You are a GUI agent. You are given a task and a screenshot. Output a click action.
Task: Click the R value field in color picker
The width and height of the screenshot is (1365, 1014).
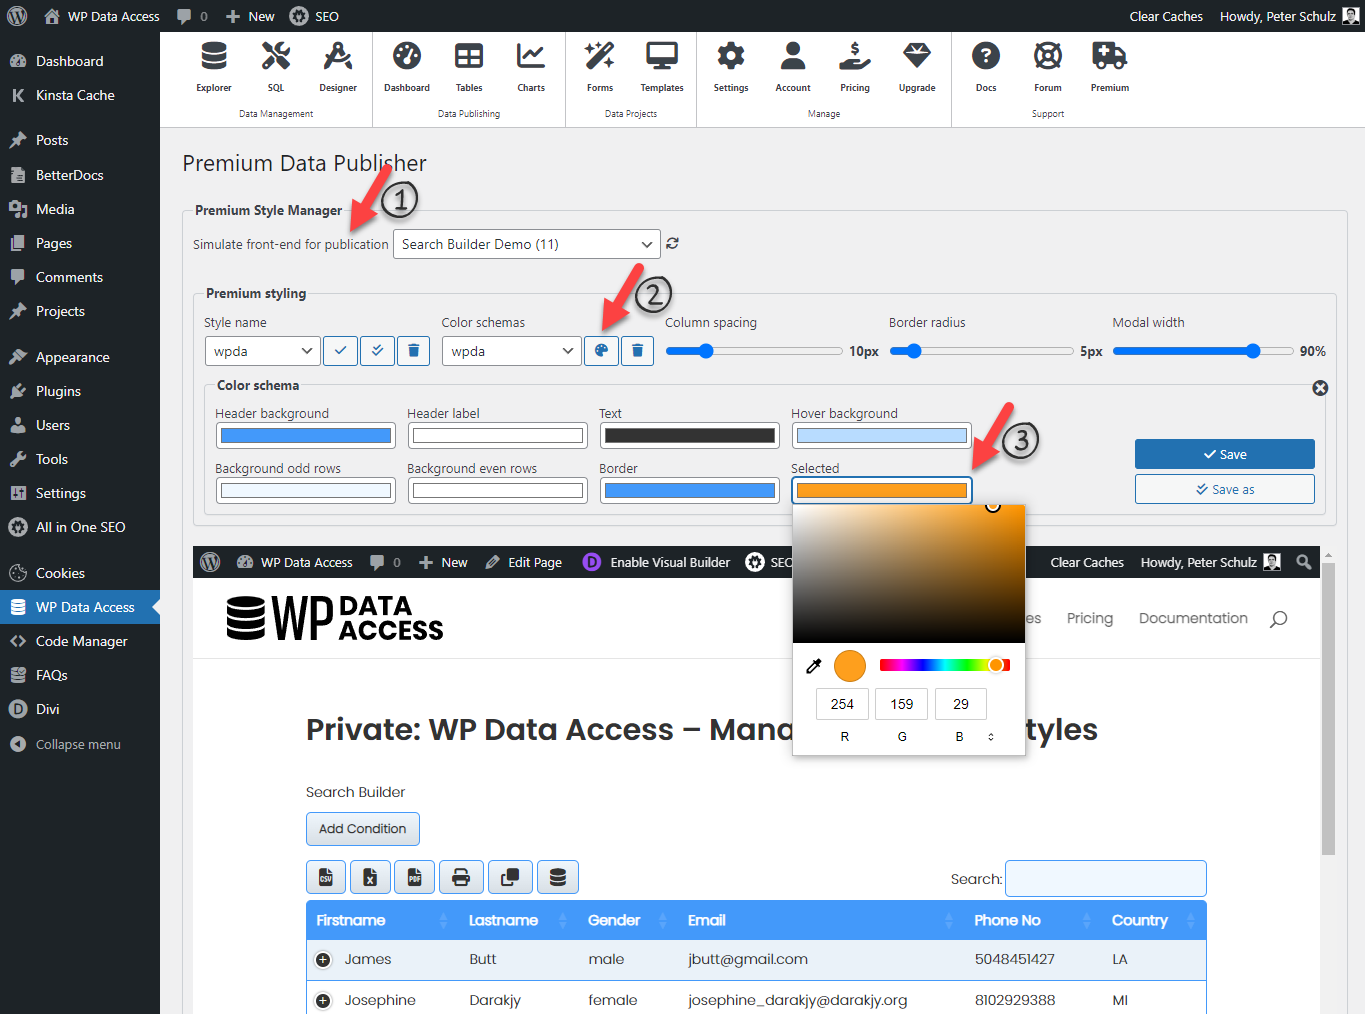[x=842, y=704]
